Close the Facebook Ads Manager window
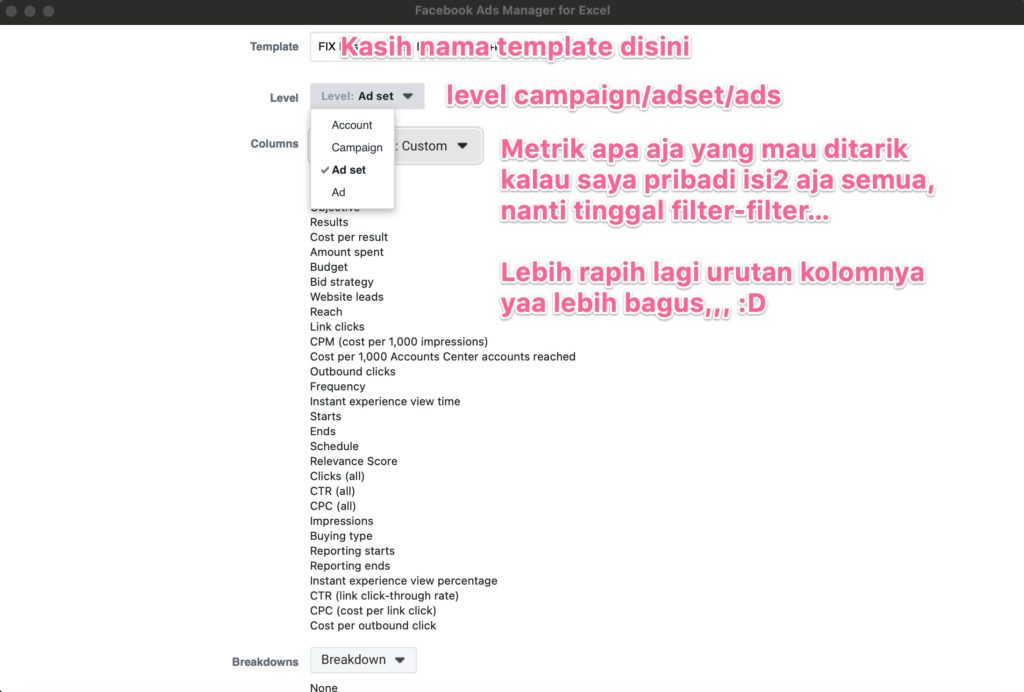The width and height of the screenshot is (1024, 692). [12, 11]
